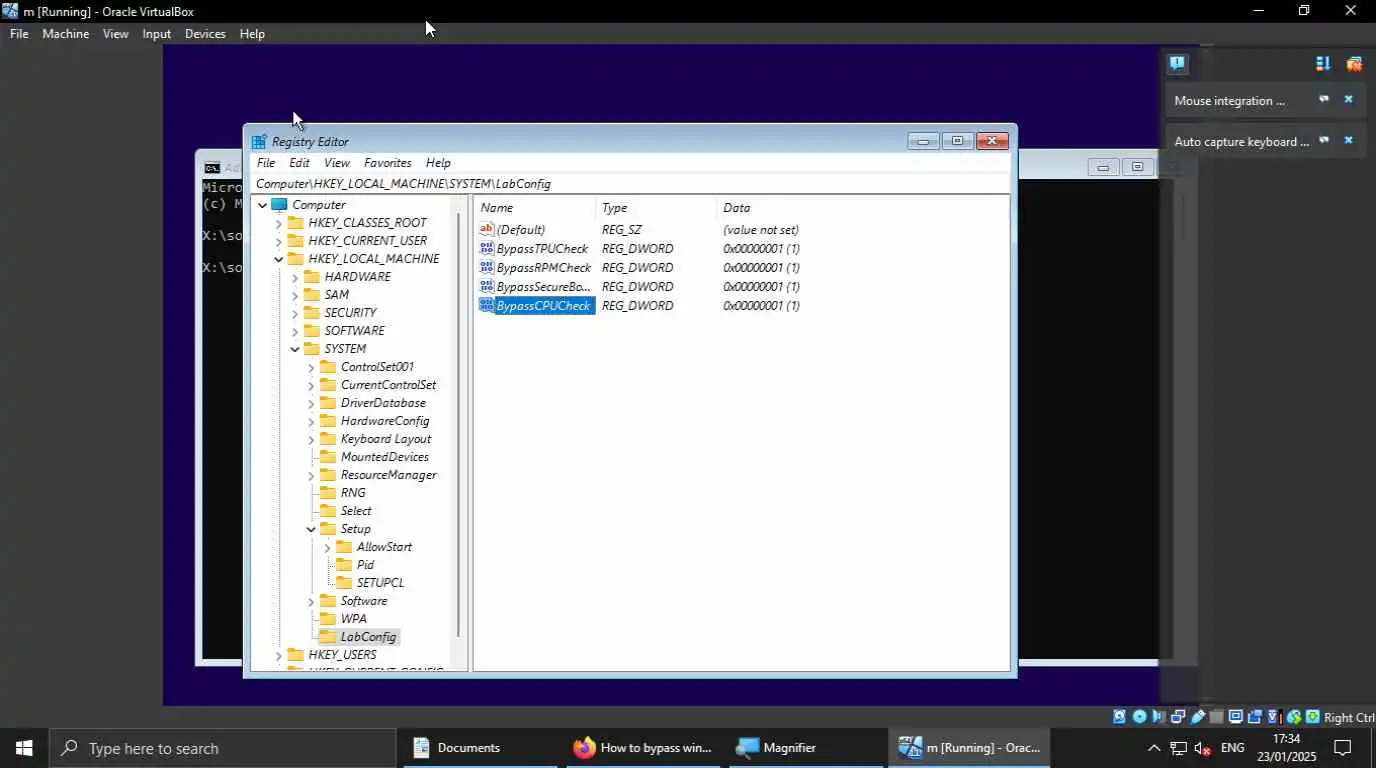Open Registry Editor File menu
Screen dimensions: 1376x768
pos(266,162)
